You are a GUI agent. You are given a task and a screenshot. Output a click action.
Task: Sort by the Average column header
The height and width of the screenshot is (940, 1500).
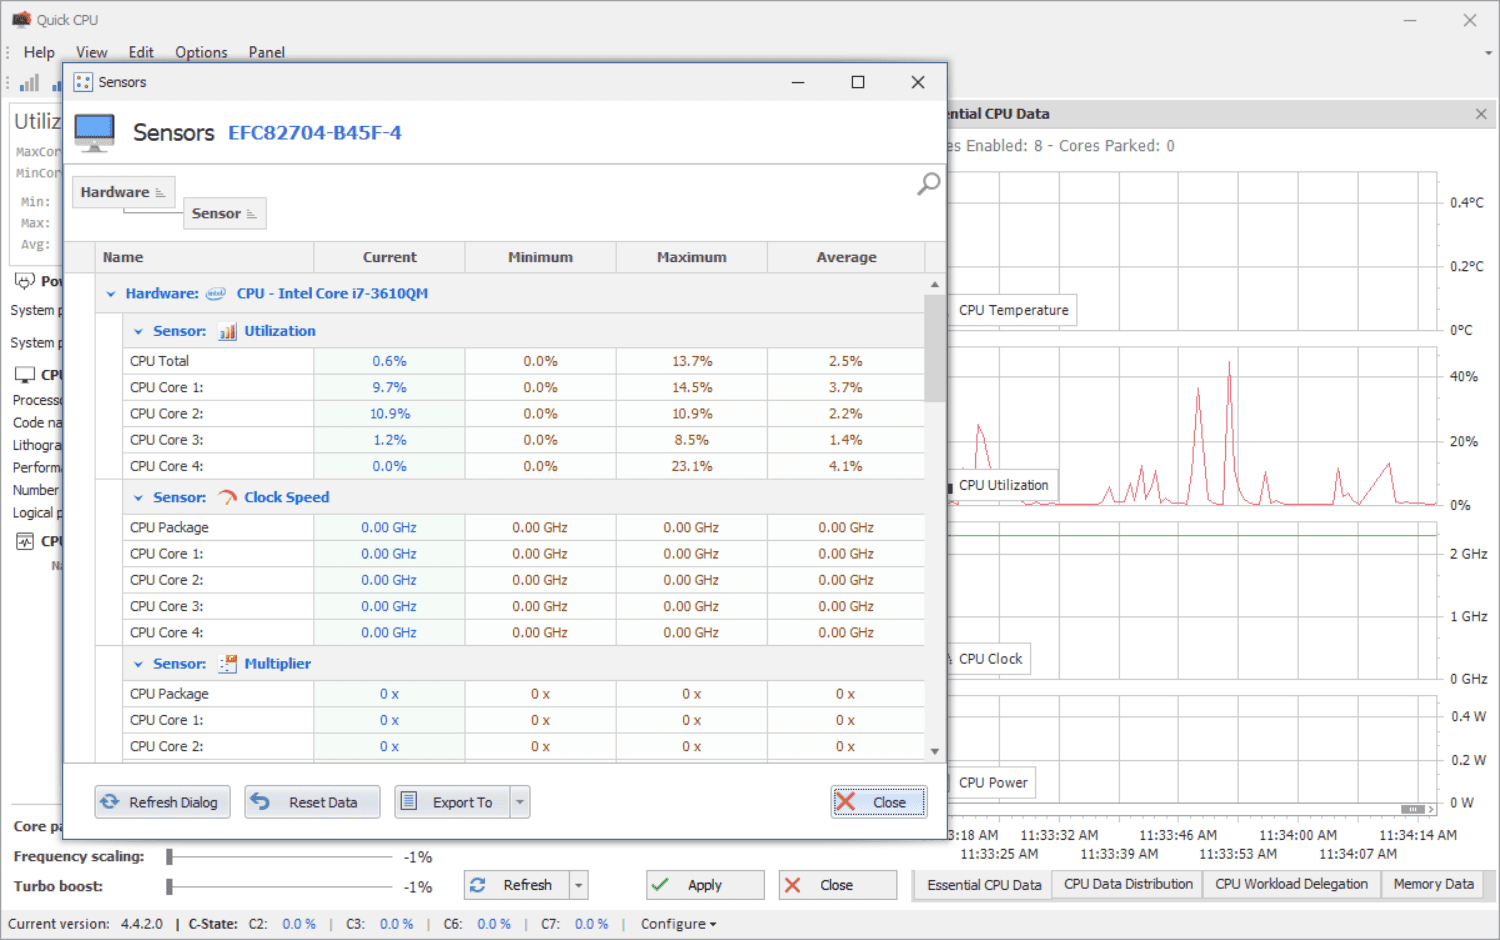coord(846,257)
